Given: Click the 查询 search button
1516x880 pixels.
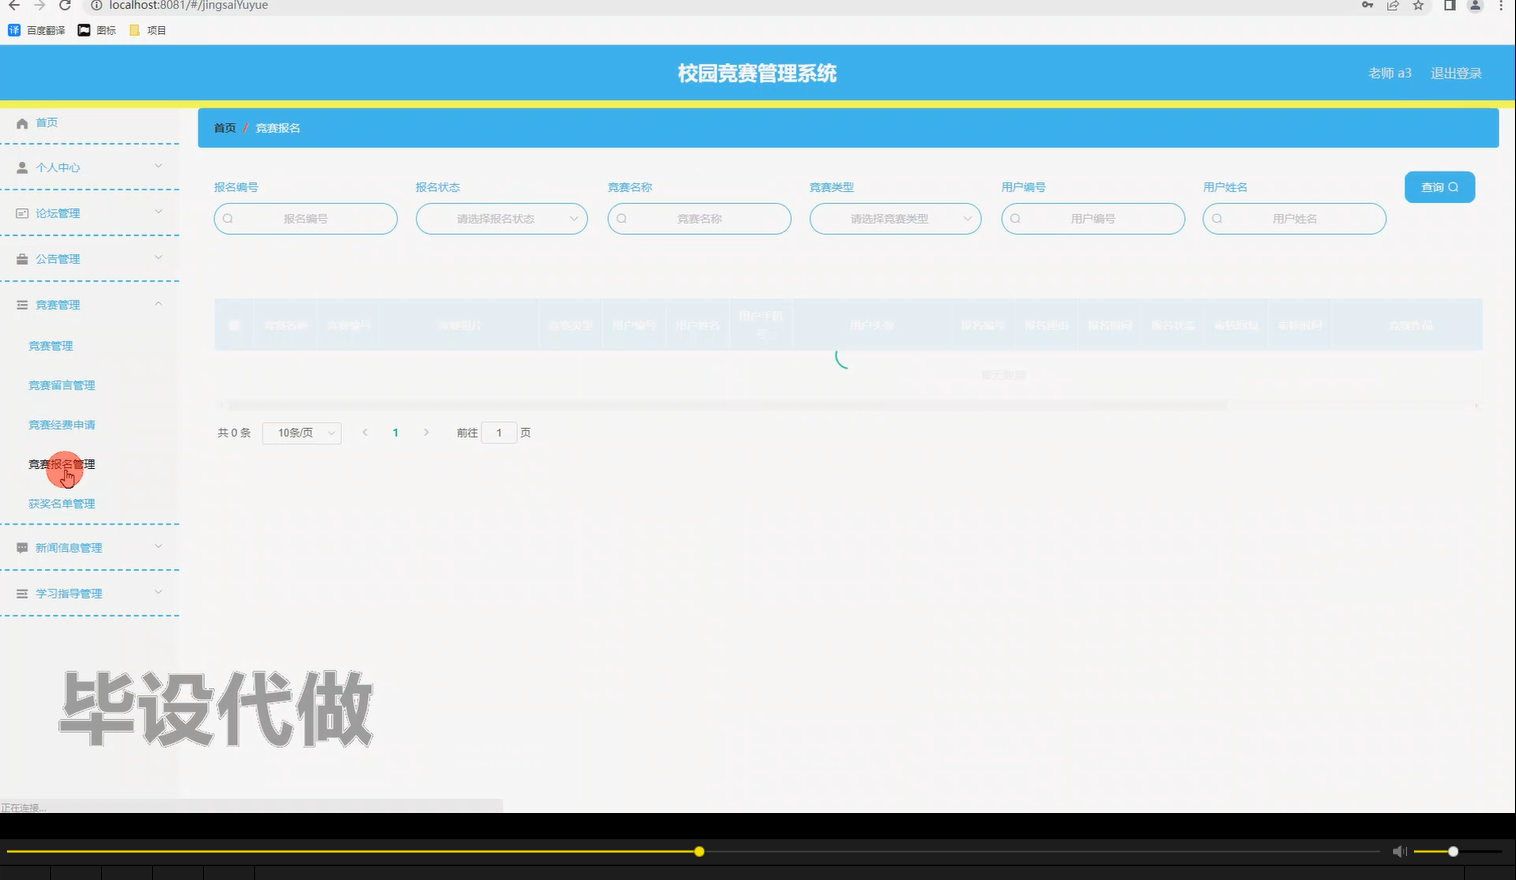Looking at the screenshot, I should pyautogui.click(x=1439, y=187).
